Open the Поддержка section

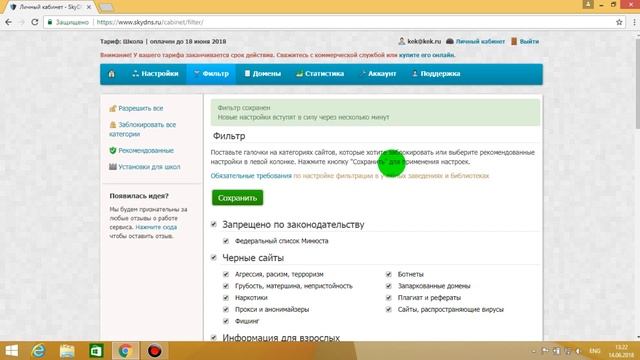click(436, 74)
